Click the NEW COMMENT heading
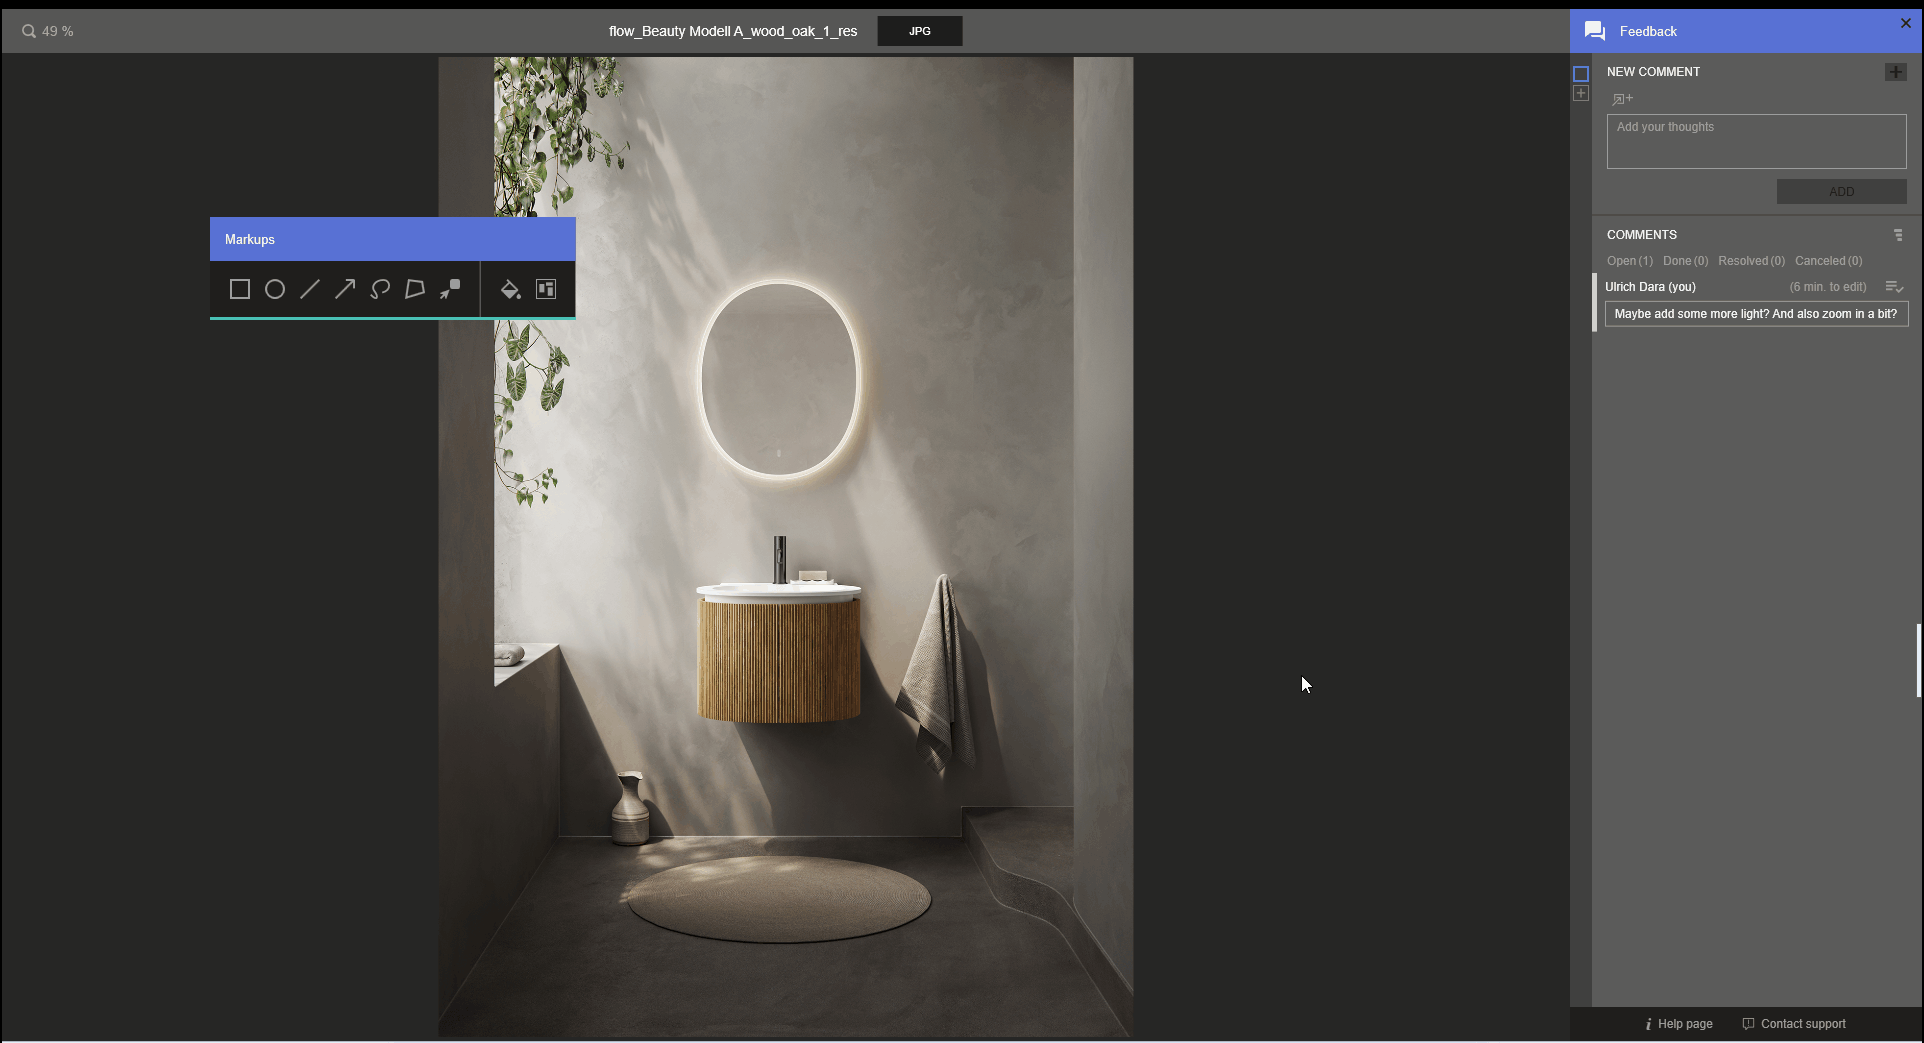The image size is (1924, 1043). (1653, 72)
